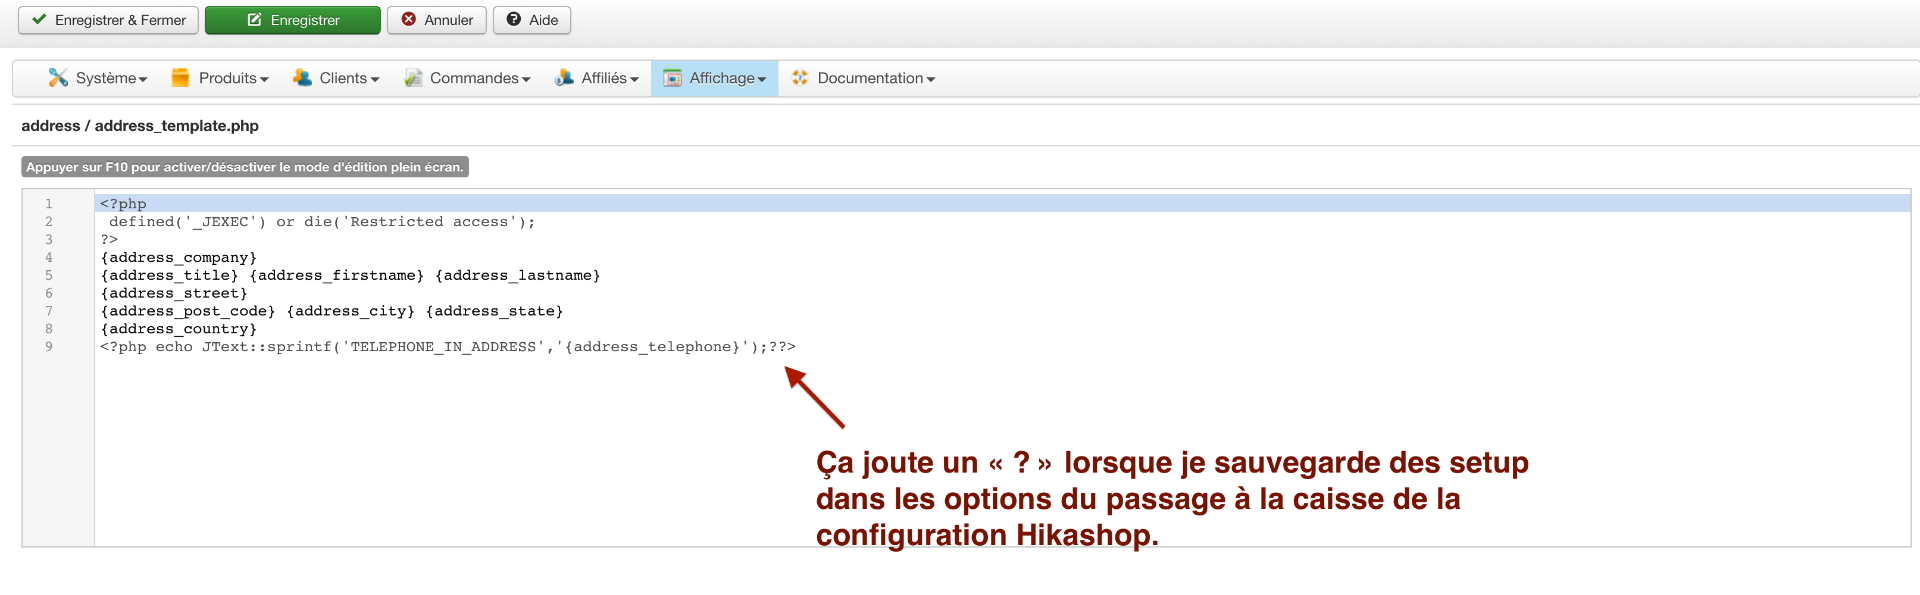
Task: Expand the Affiliés dropdown caret
Action: tap(634, 80)
